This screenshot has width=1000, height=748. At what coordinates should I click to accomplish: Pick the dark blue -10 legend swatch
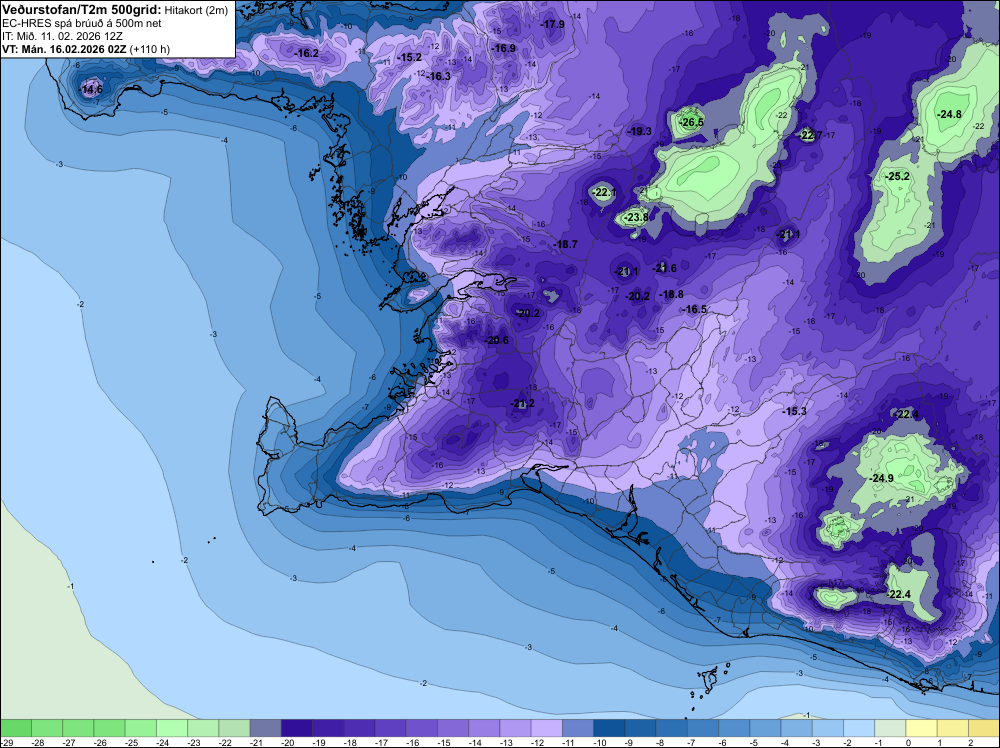tap(609, 728)
